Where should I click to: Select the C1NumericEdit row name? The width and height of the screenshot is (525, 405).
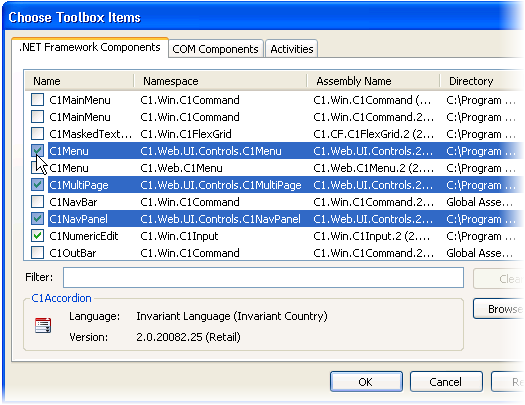click(84, 236)
